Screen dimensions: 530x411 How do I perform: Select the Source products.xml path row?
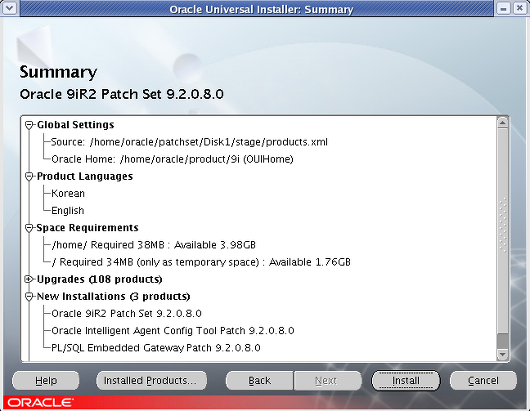pyautogui.click(x=189, y=142)
